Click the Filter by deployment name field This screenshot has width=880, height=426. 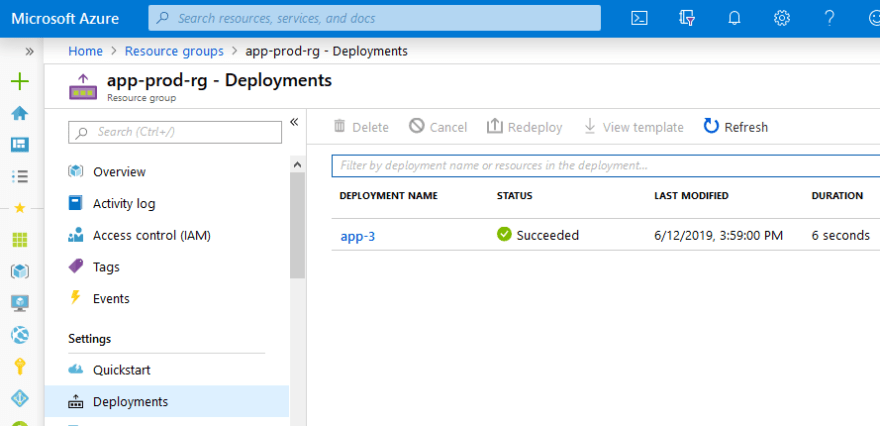pyautogui.click(x=606, y=166)
